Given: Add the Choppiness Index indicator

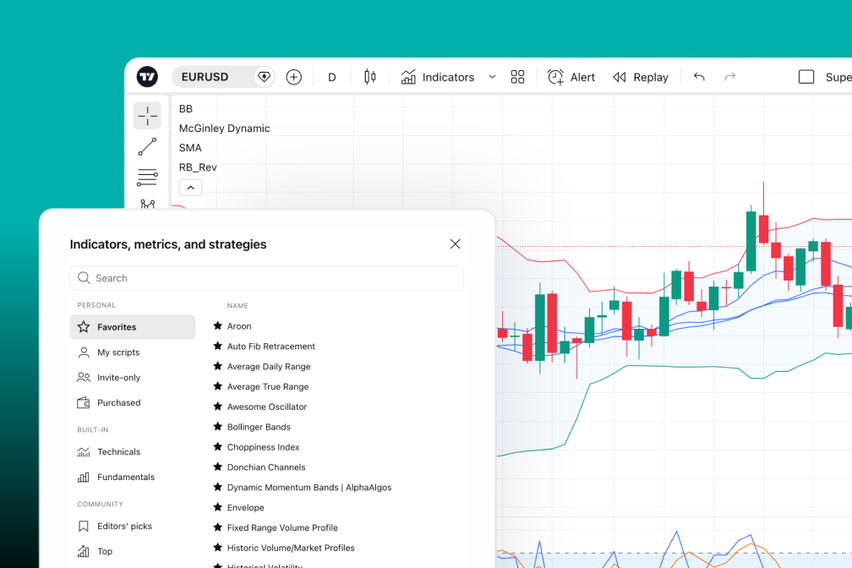Looking at the screenshot, I should click(263, 447).
